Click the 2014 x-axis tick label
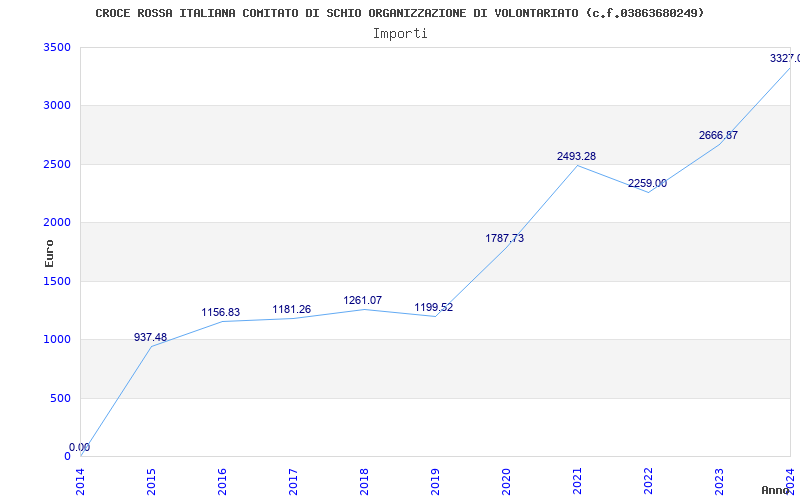800x500 pixels. 80,481
